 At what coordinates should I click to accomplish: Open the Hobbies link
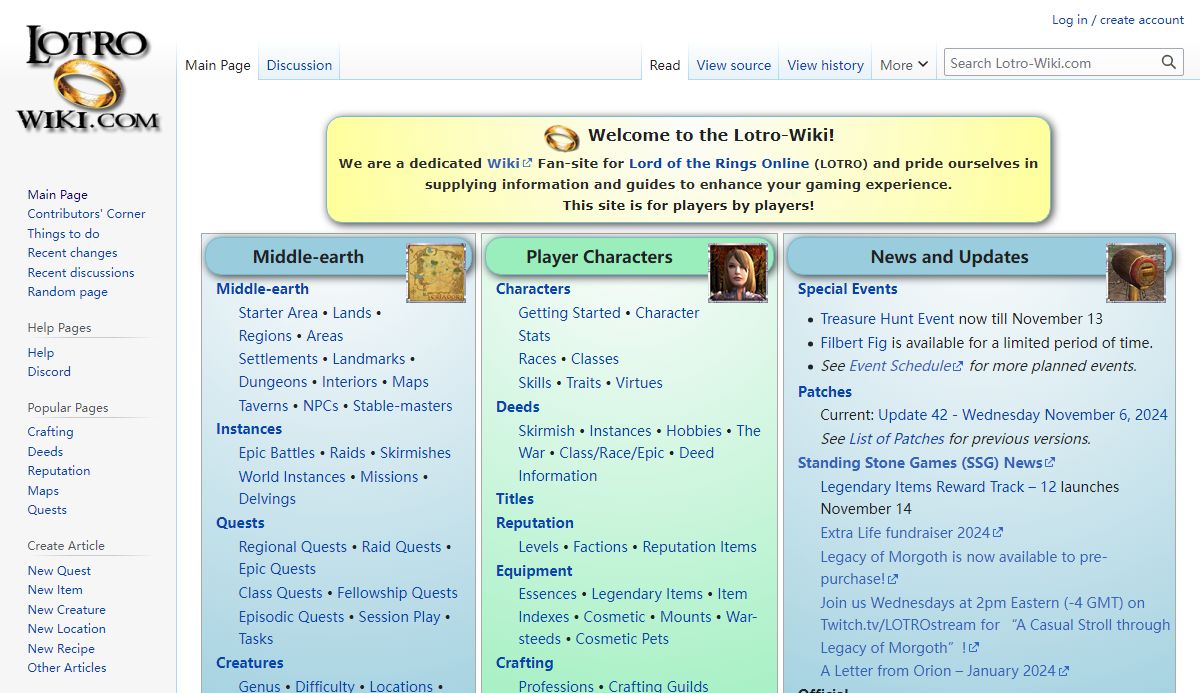(694, 431)
